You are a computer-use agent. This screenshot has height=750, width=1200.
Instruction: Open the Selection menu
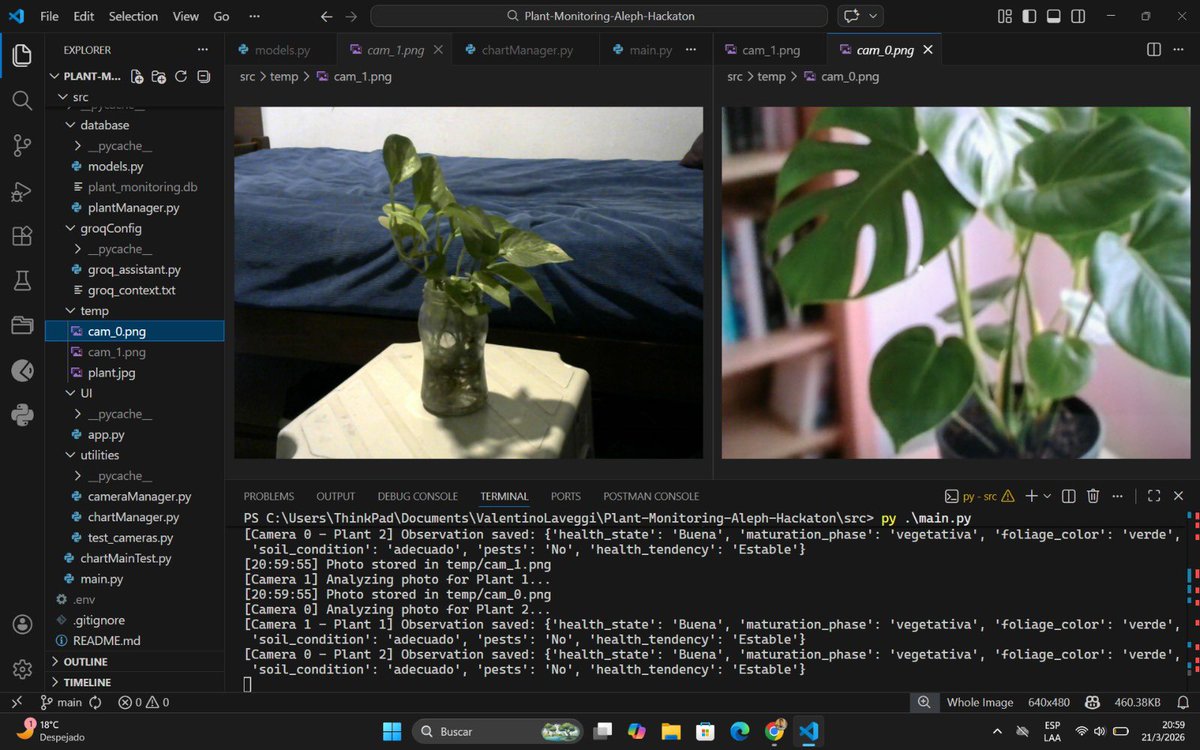(133, 16)
